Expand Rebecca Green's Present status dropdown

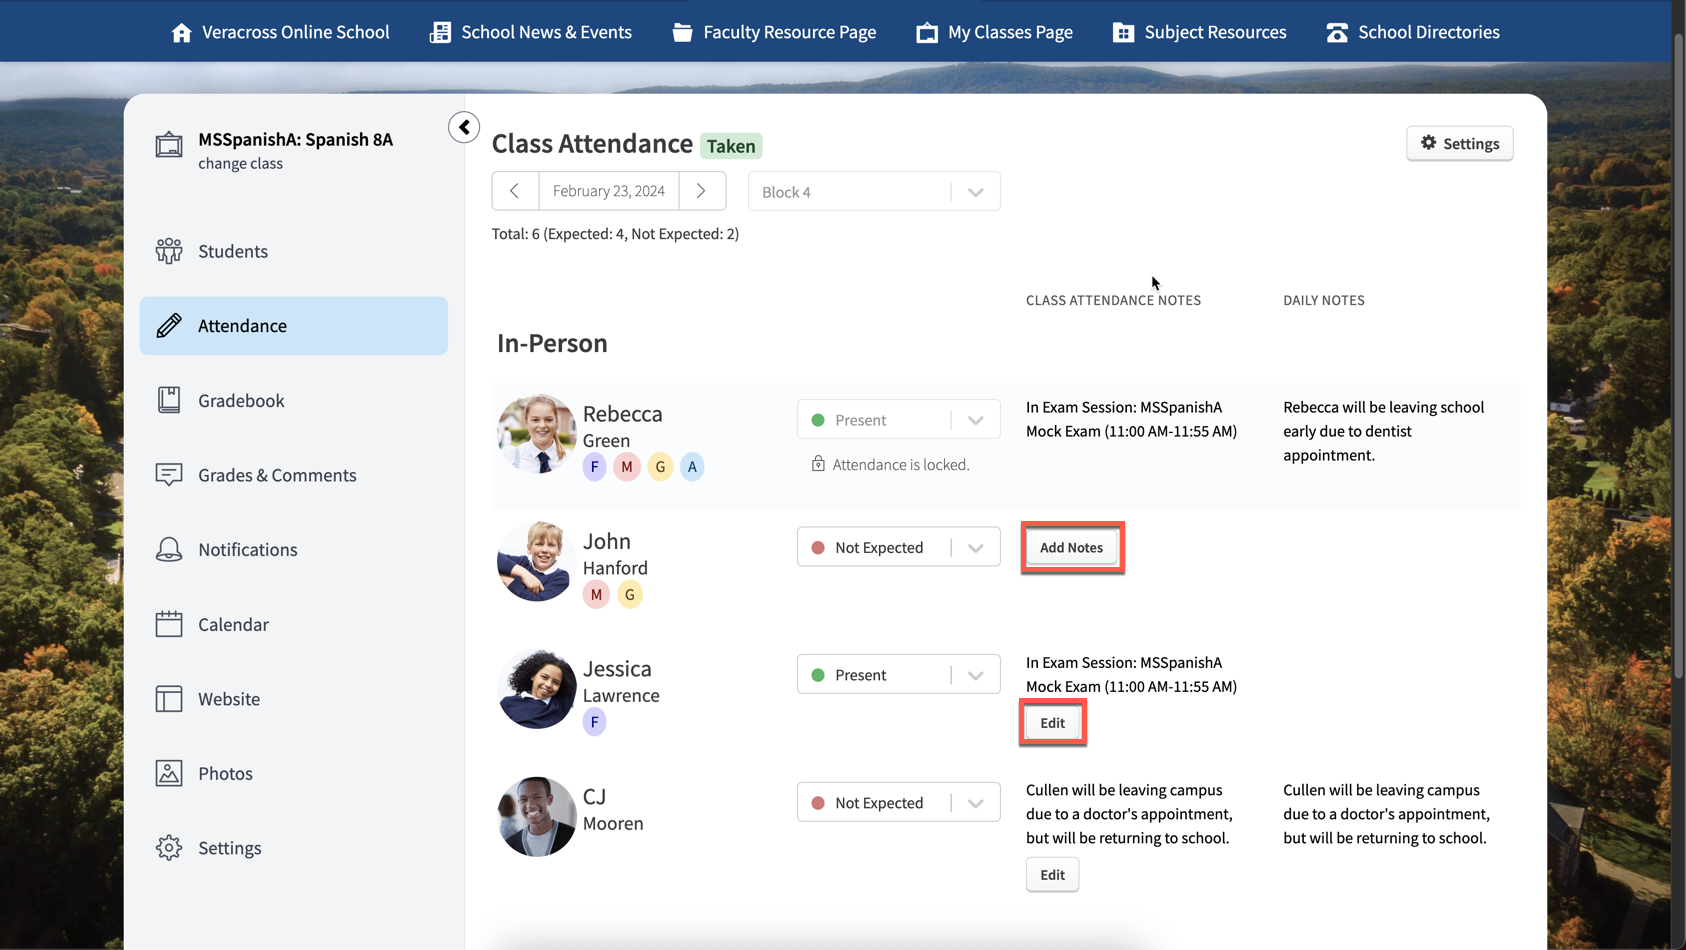(975, 419)
